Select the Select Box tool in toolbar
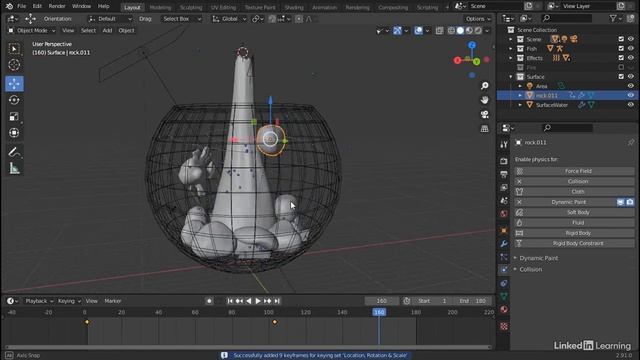The width and height of the screenshot is (640, 360). coord(14,49)
